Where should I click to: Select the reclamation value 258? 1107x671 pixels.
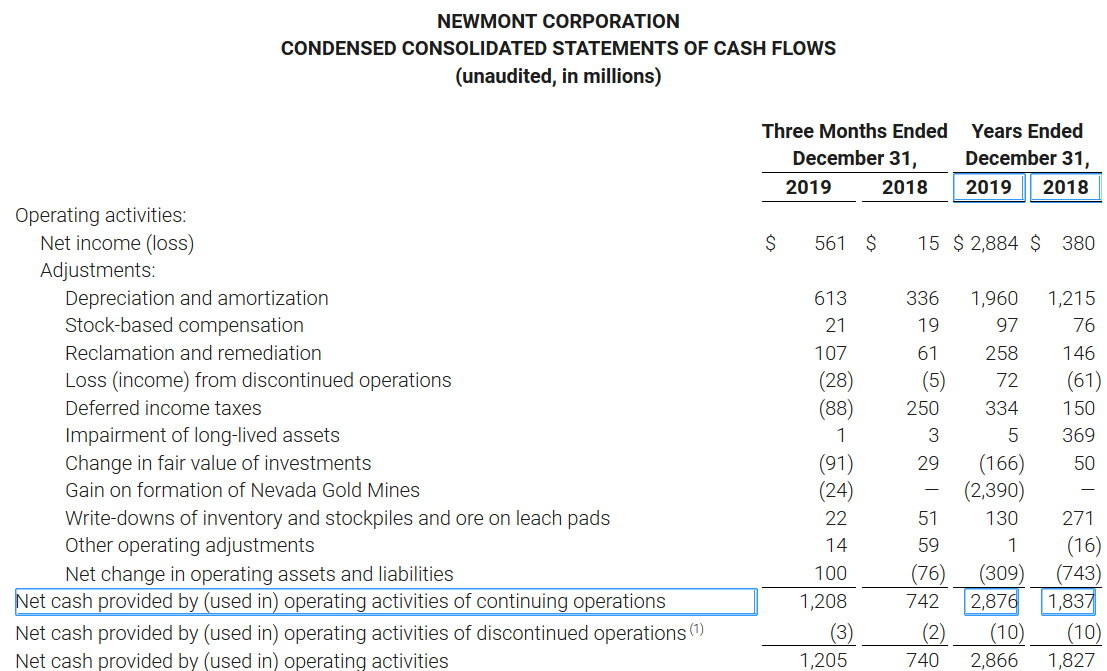[1002, 353]
